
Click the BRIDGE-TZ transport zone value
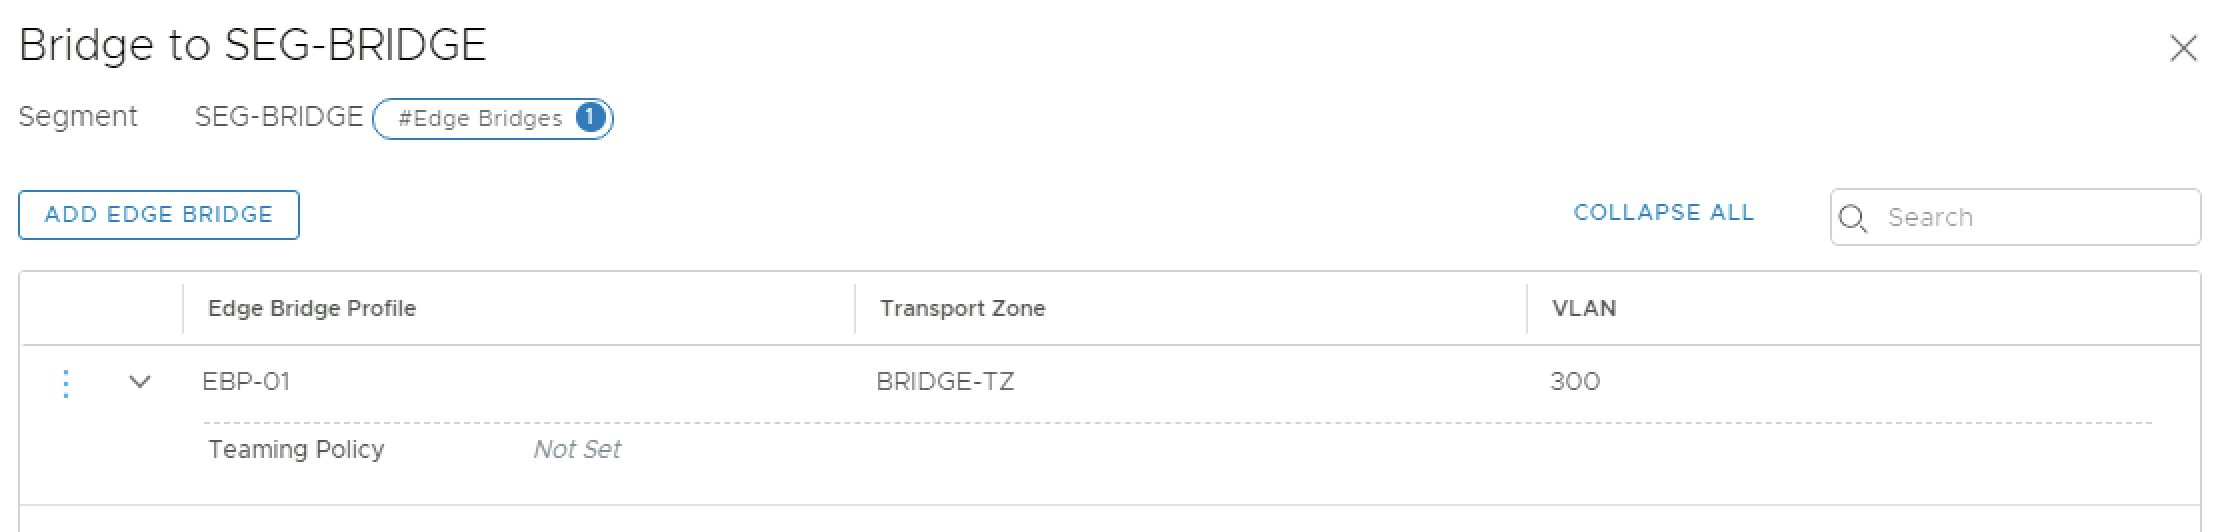(x=945, y=381)
